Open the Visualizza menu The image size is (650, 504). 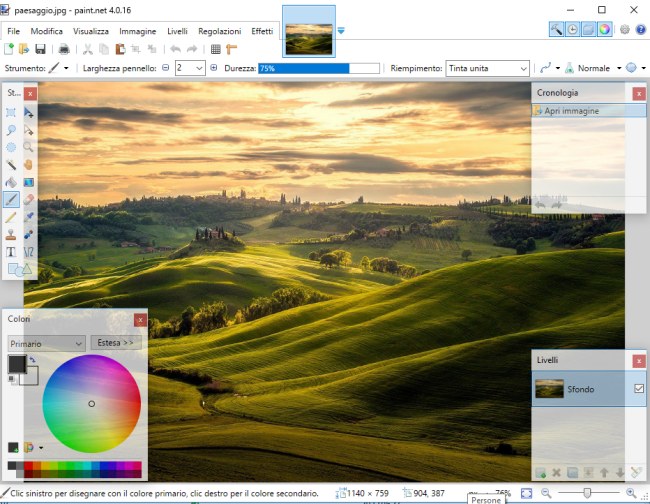(x=91, y=32)
